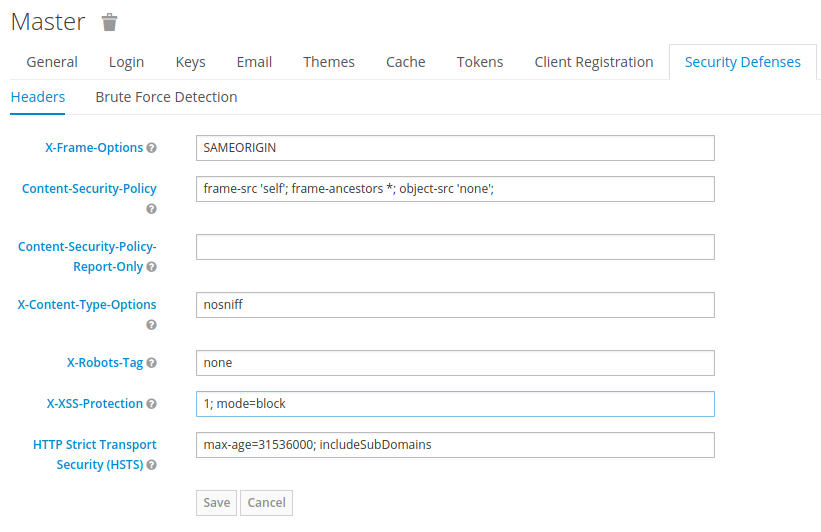
Task: Show help tooltip for X-Frame-Options
Action: 151,148
